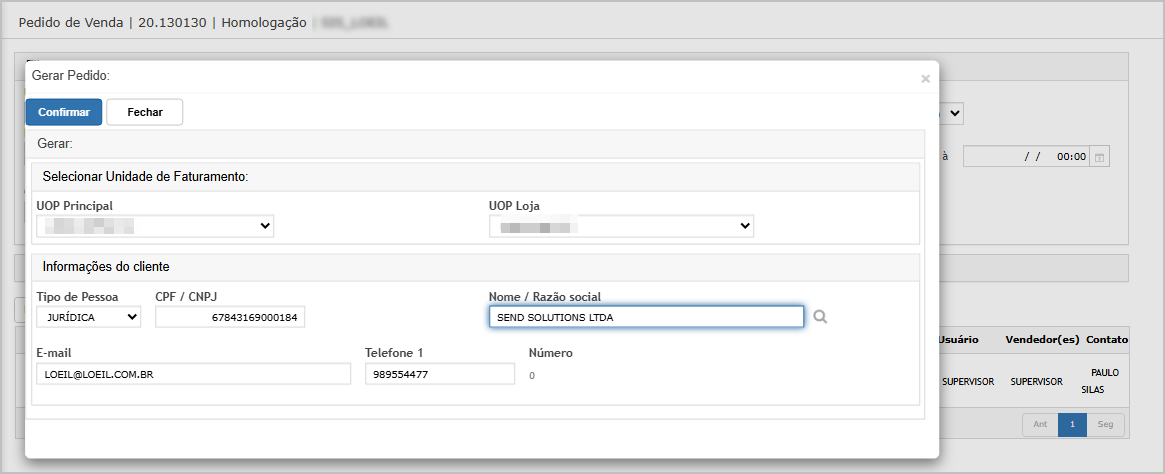Click into the E-mail field
Image resolution: width=1165 pixels, height=474 pixels.
coord(193,374)
